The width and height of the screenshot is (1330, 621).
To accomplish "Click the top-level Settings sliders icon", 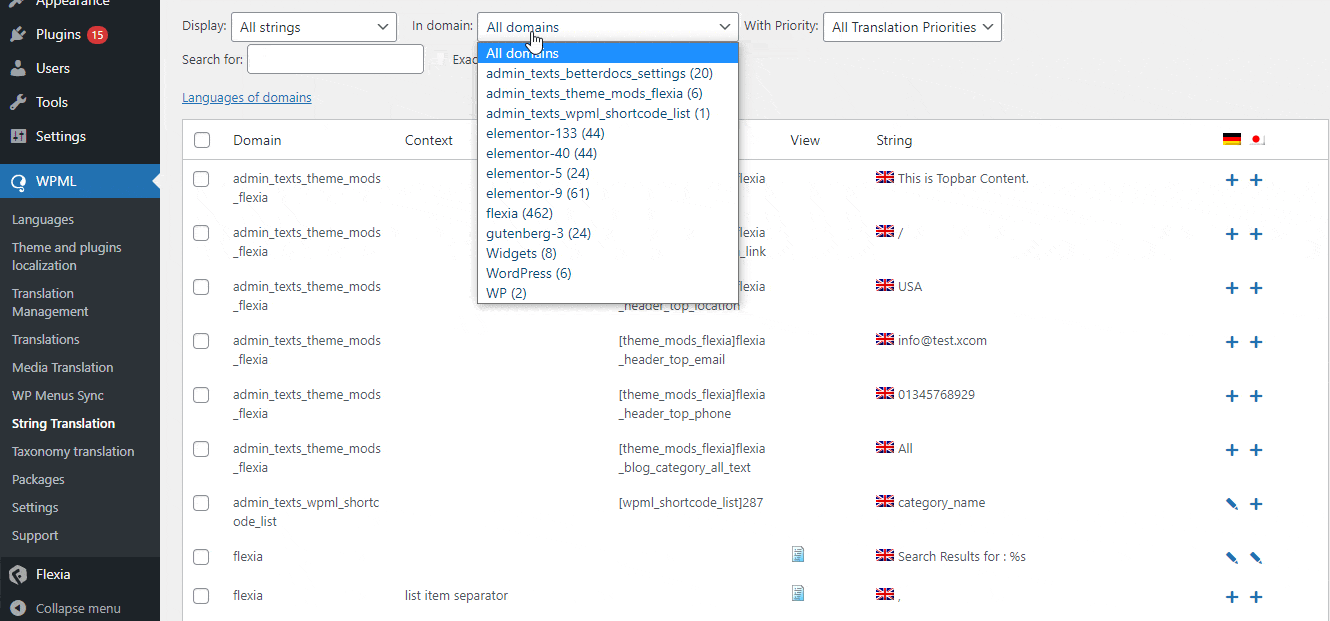I will point(18,137).
